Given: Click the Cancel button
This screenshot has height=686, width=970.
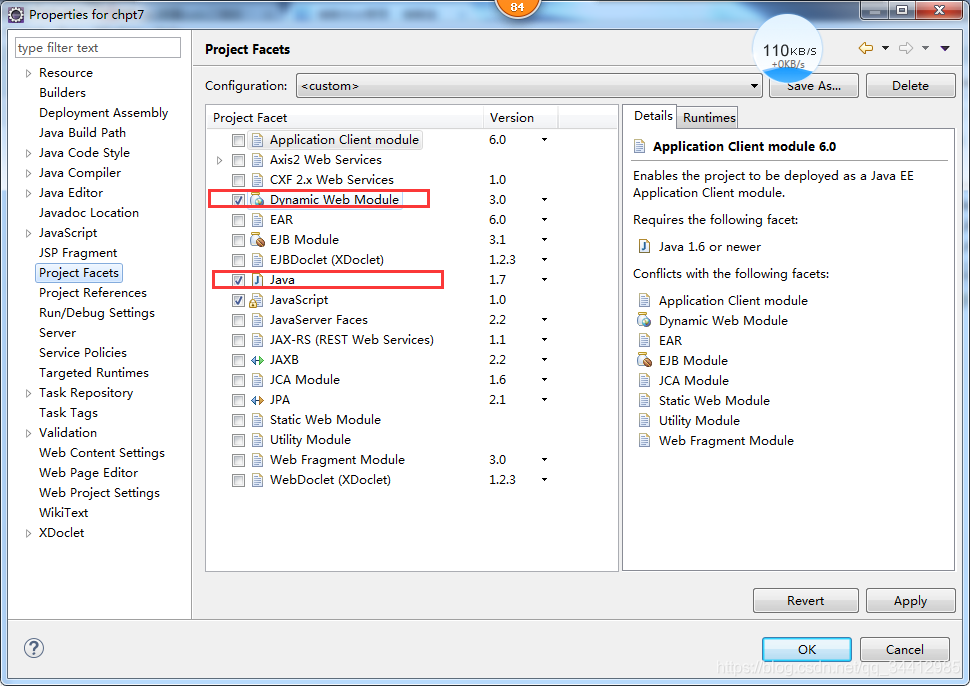Looking at the screenshot, I should 904,649.
